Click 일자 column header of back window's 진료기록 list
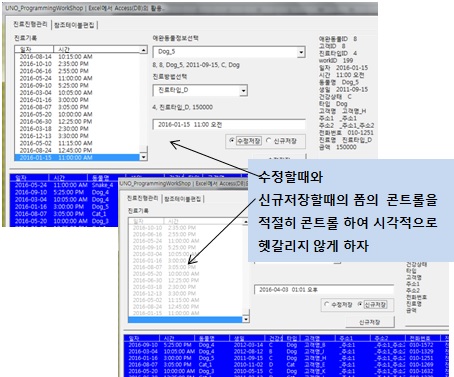The image size is (454, 377). click(34, 50)
